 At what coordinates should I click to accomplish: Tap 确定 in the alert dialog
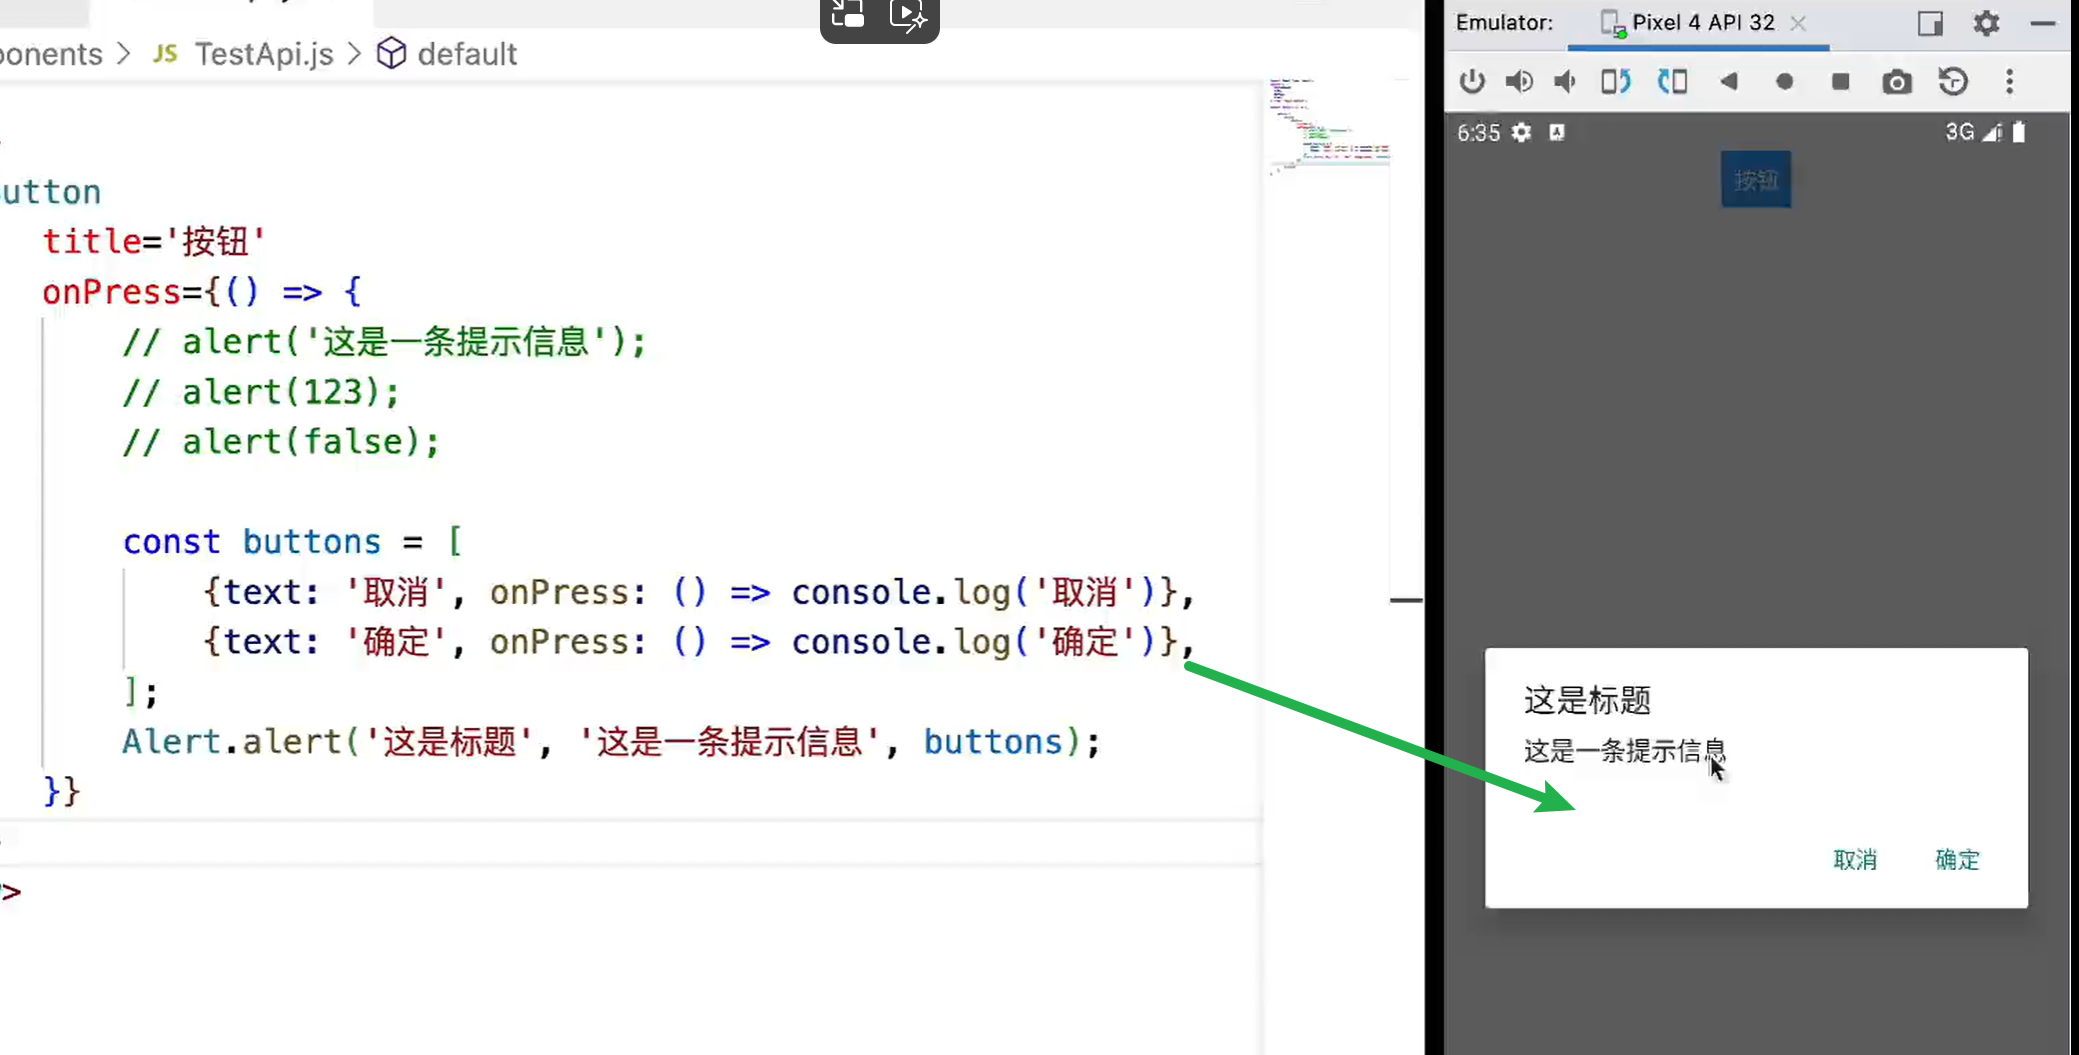[x=1957, y=860]
